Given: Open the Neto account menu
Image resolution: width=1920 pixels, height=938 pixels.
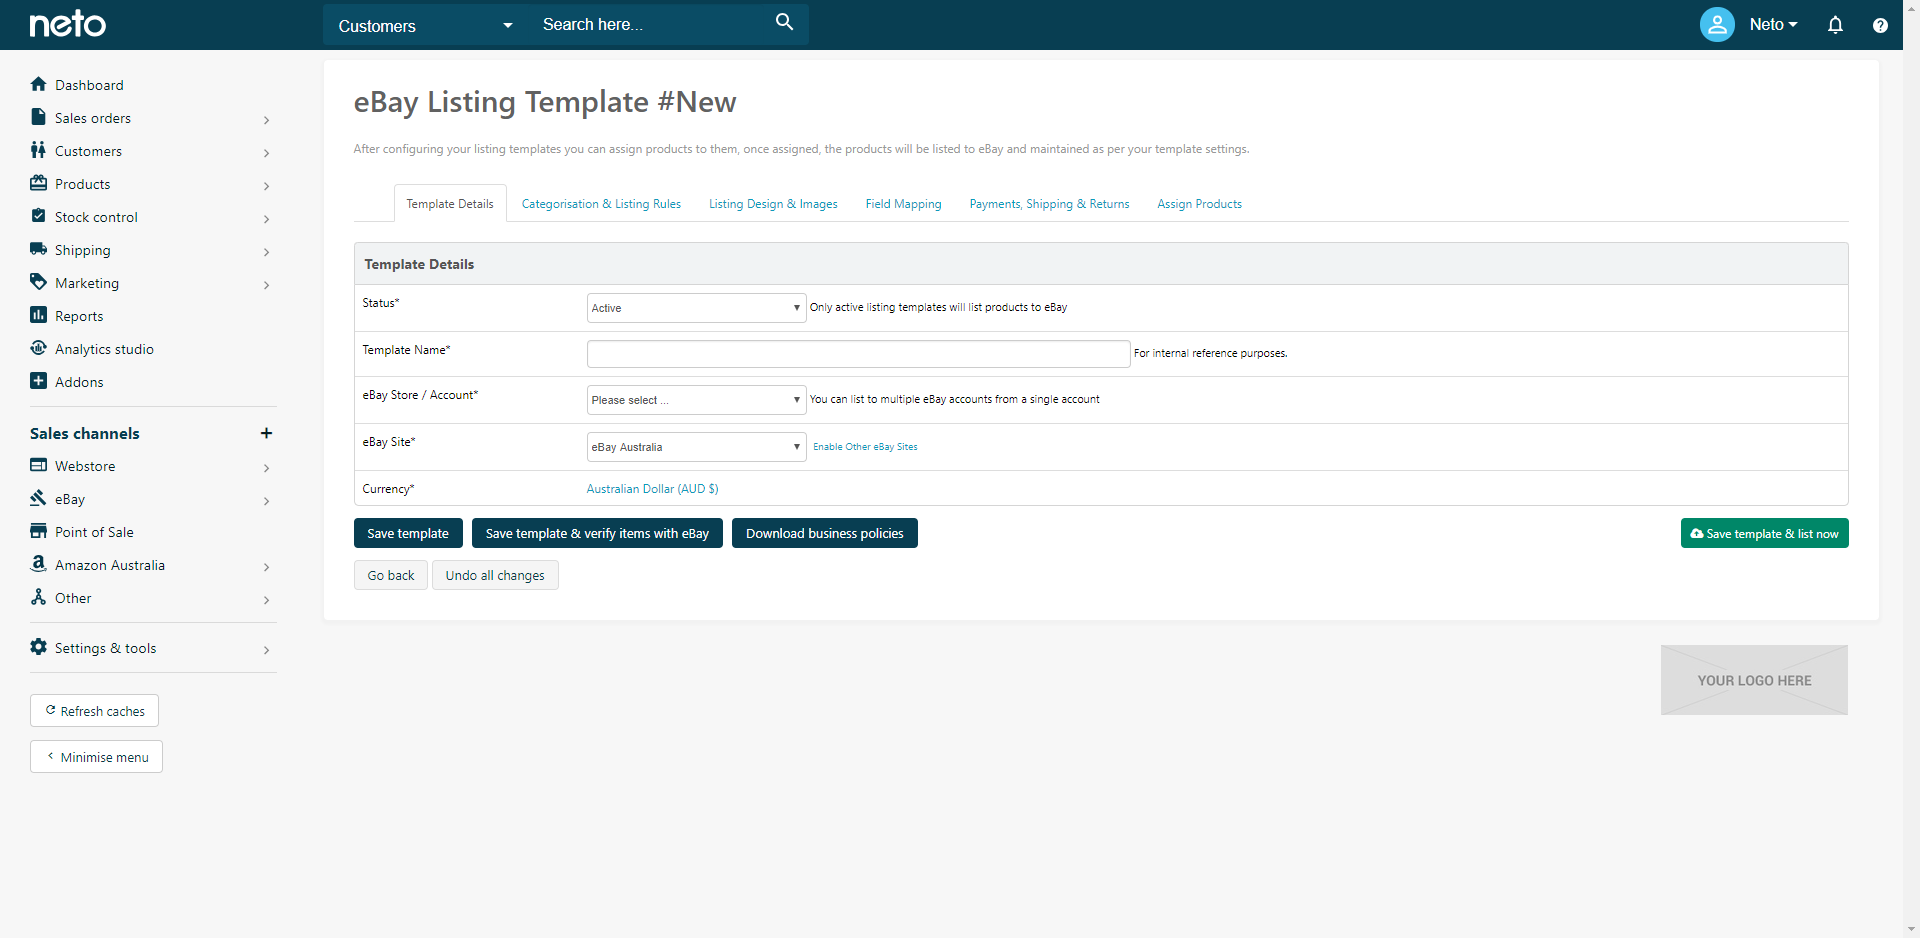Looking at the screenshot, I should click(x=1773, y=25).
